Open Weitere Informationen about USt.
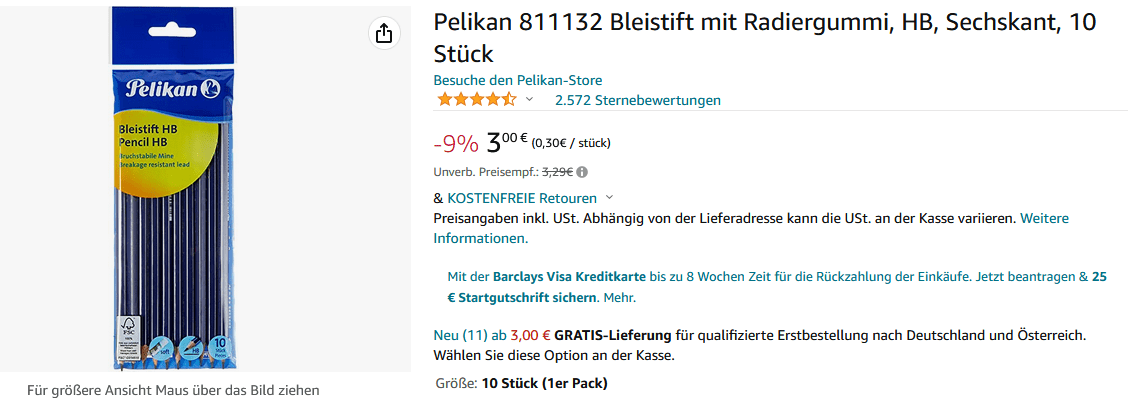Viewport: 1128px width, 401px height. coord(751,227)
